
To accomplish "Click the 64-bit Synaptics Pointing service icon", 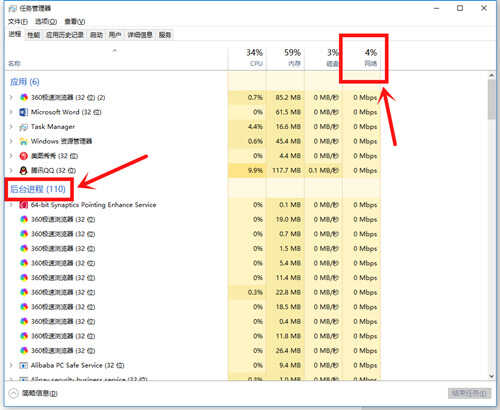I will pos(24,205).
